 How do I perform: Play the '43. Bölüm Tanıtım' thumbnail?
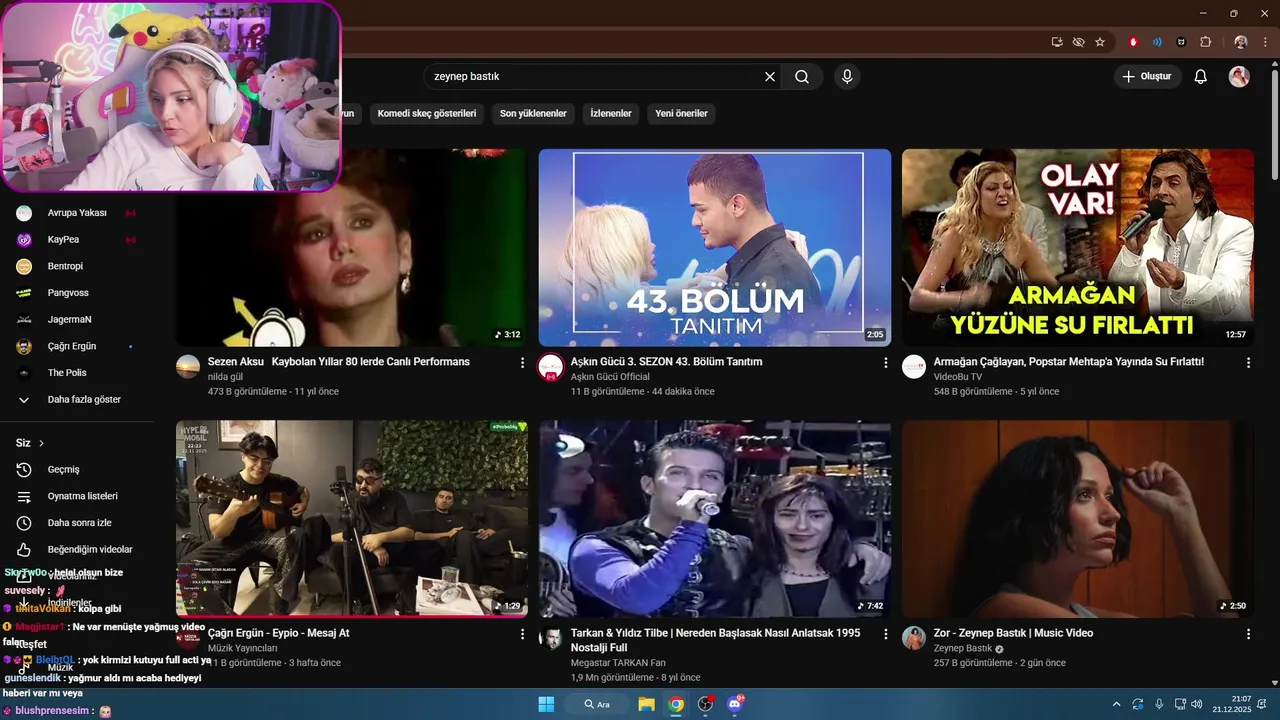click(714, 248)
